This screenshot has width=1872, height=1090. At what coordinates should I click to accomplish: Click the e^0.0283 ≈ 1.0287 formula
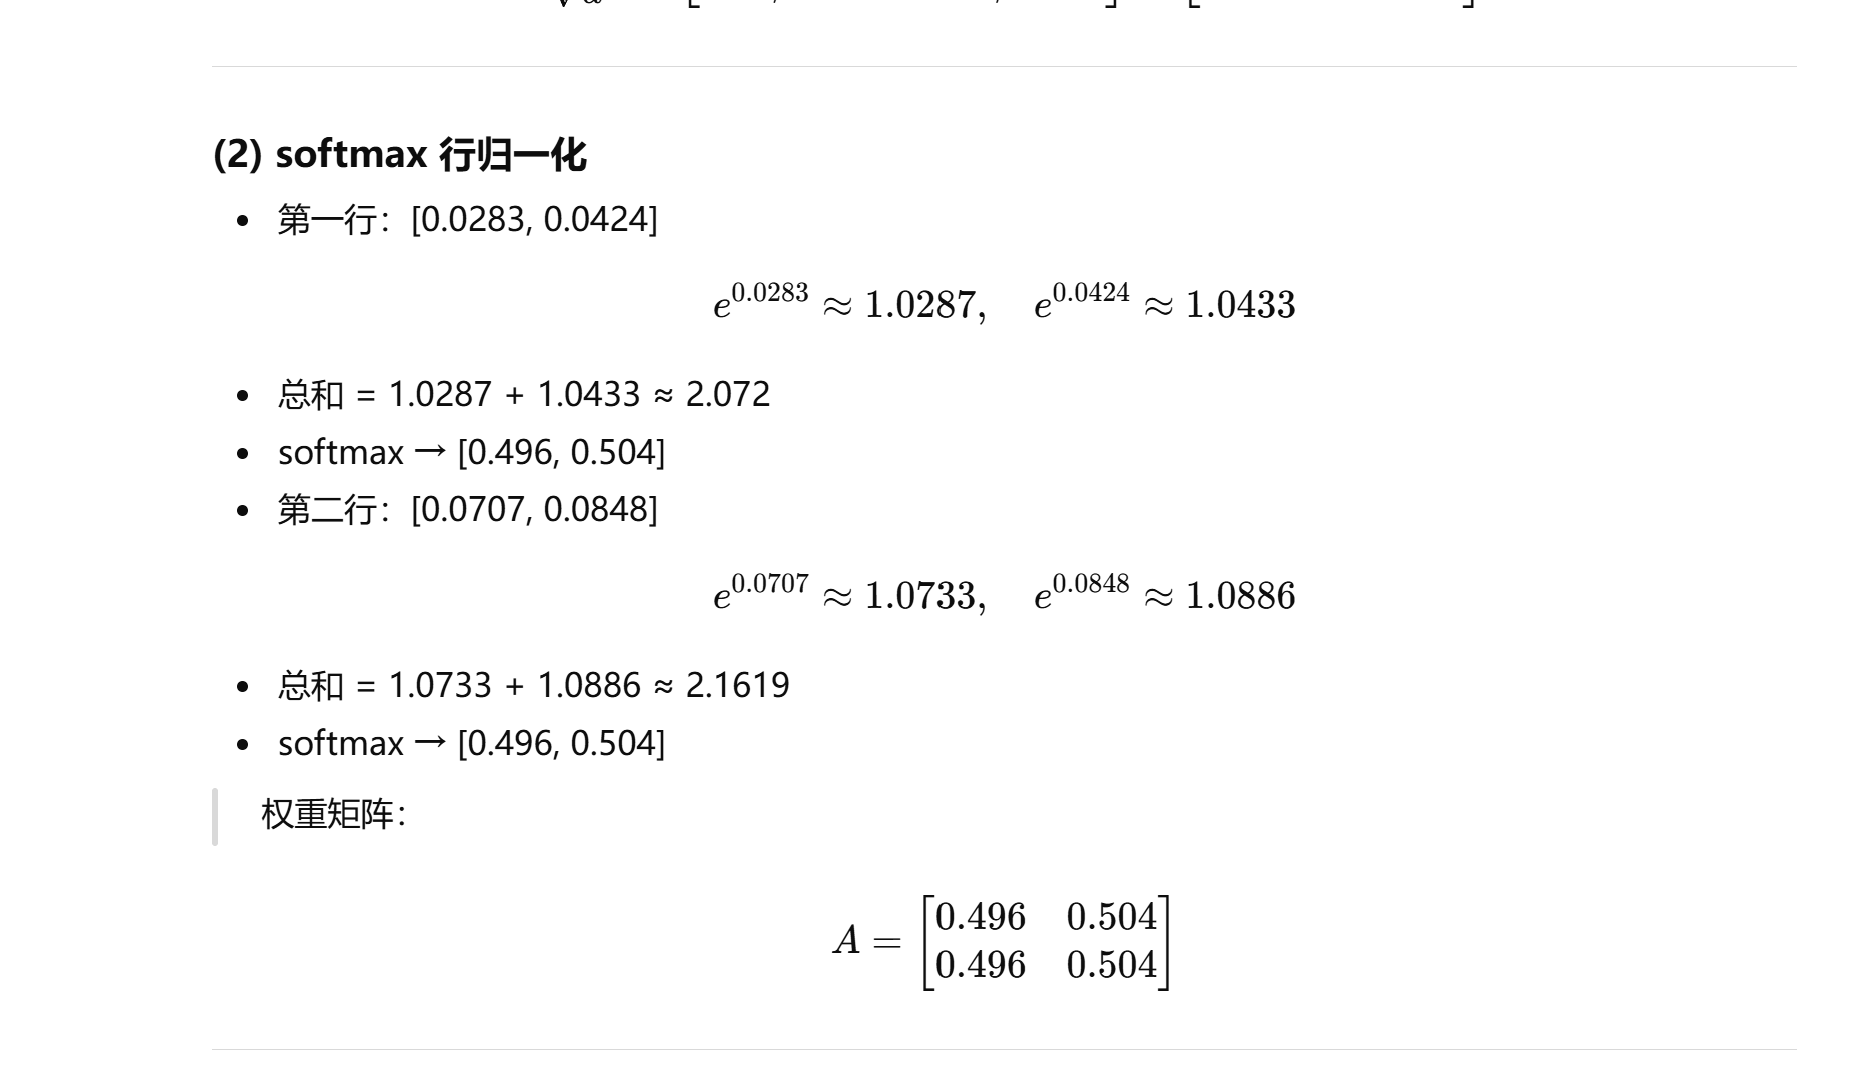click(850, 303)
